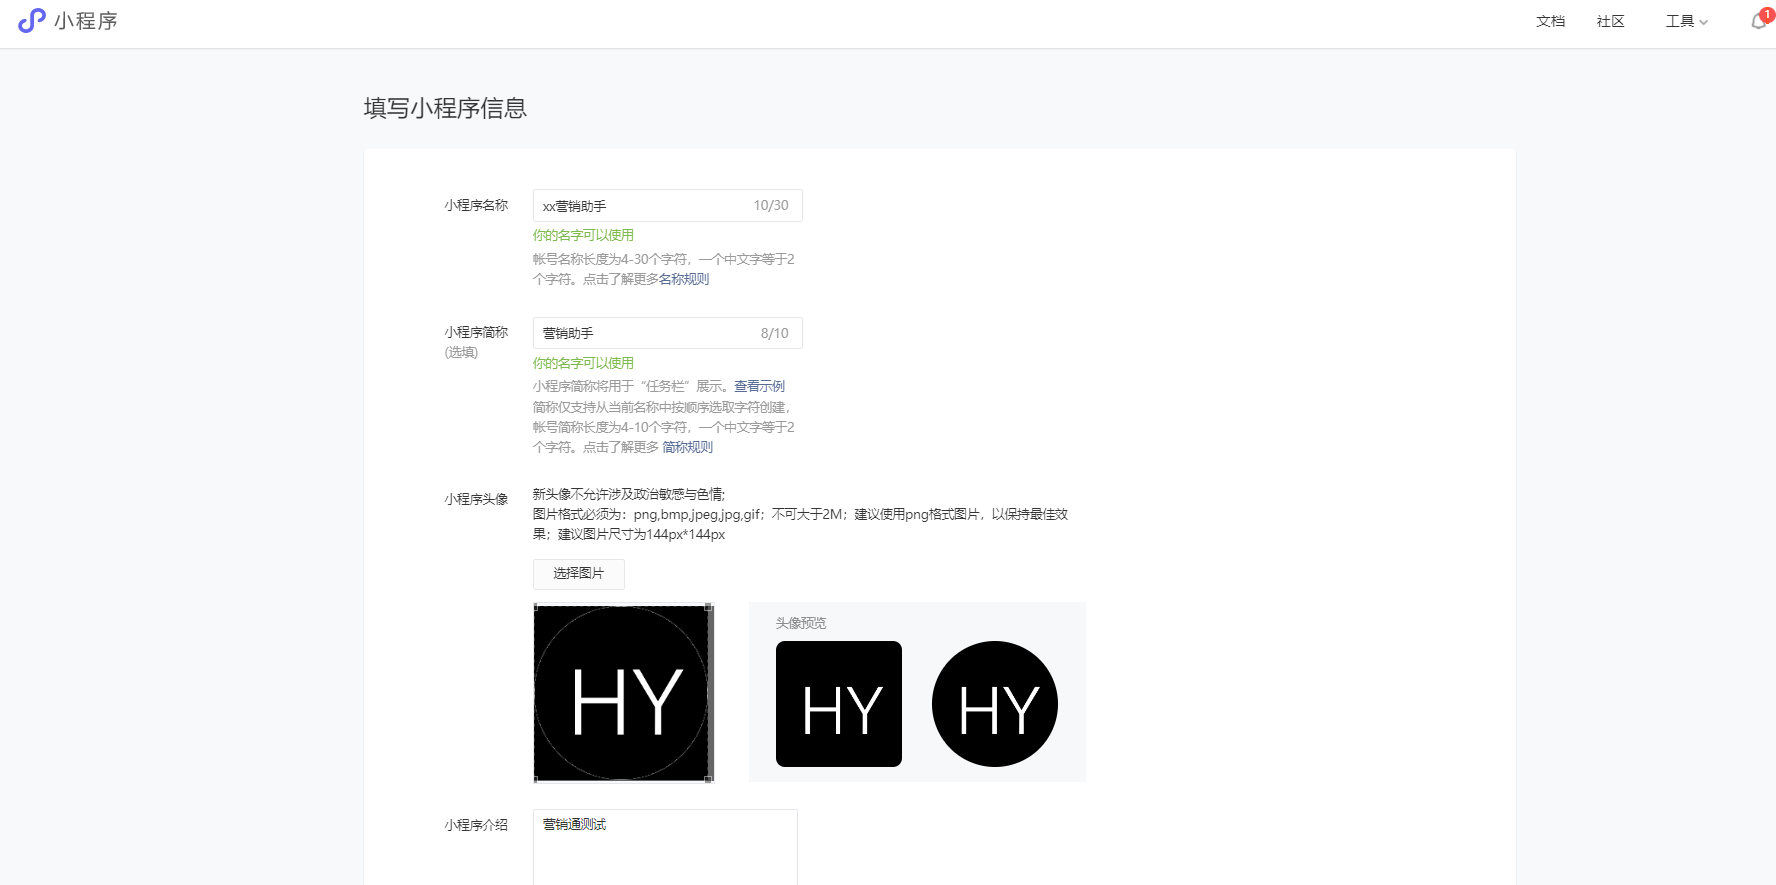Open the 查看示例 link
Image resolution: width=1776 pixels, height=885 pixels.
[x=760, y=386]
